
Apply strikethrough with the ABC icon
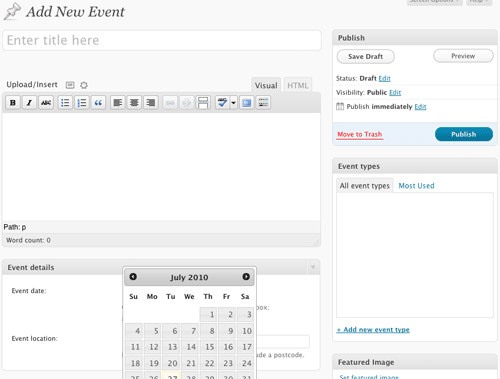(46, 103)
